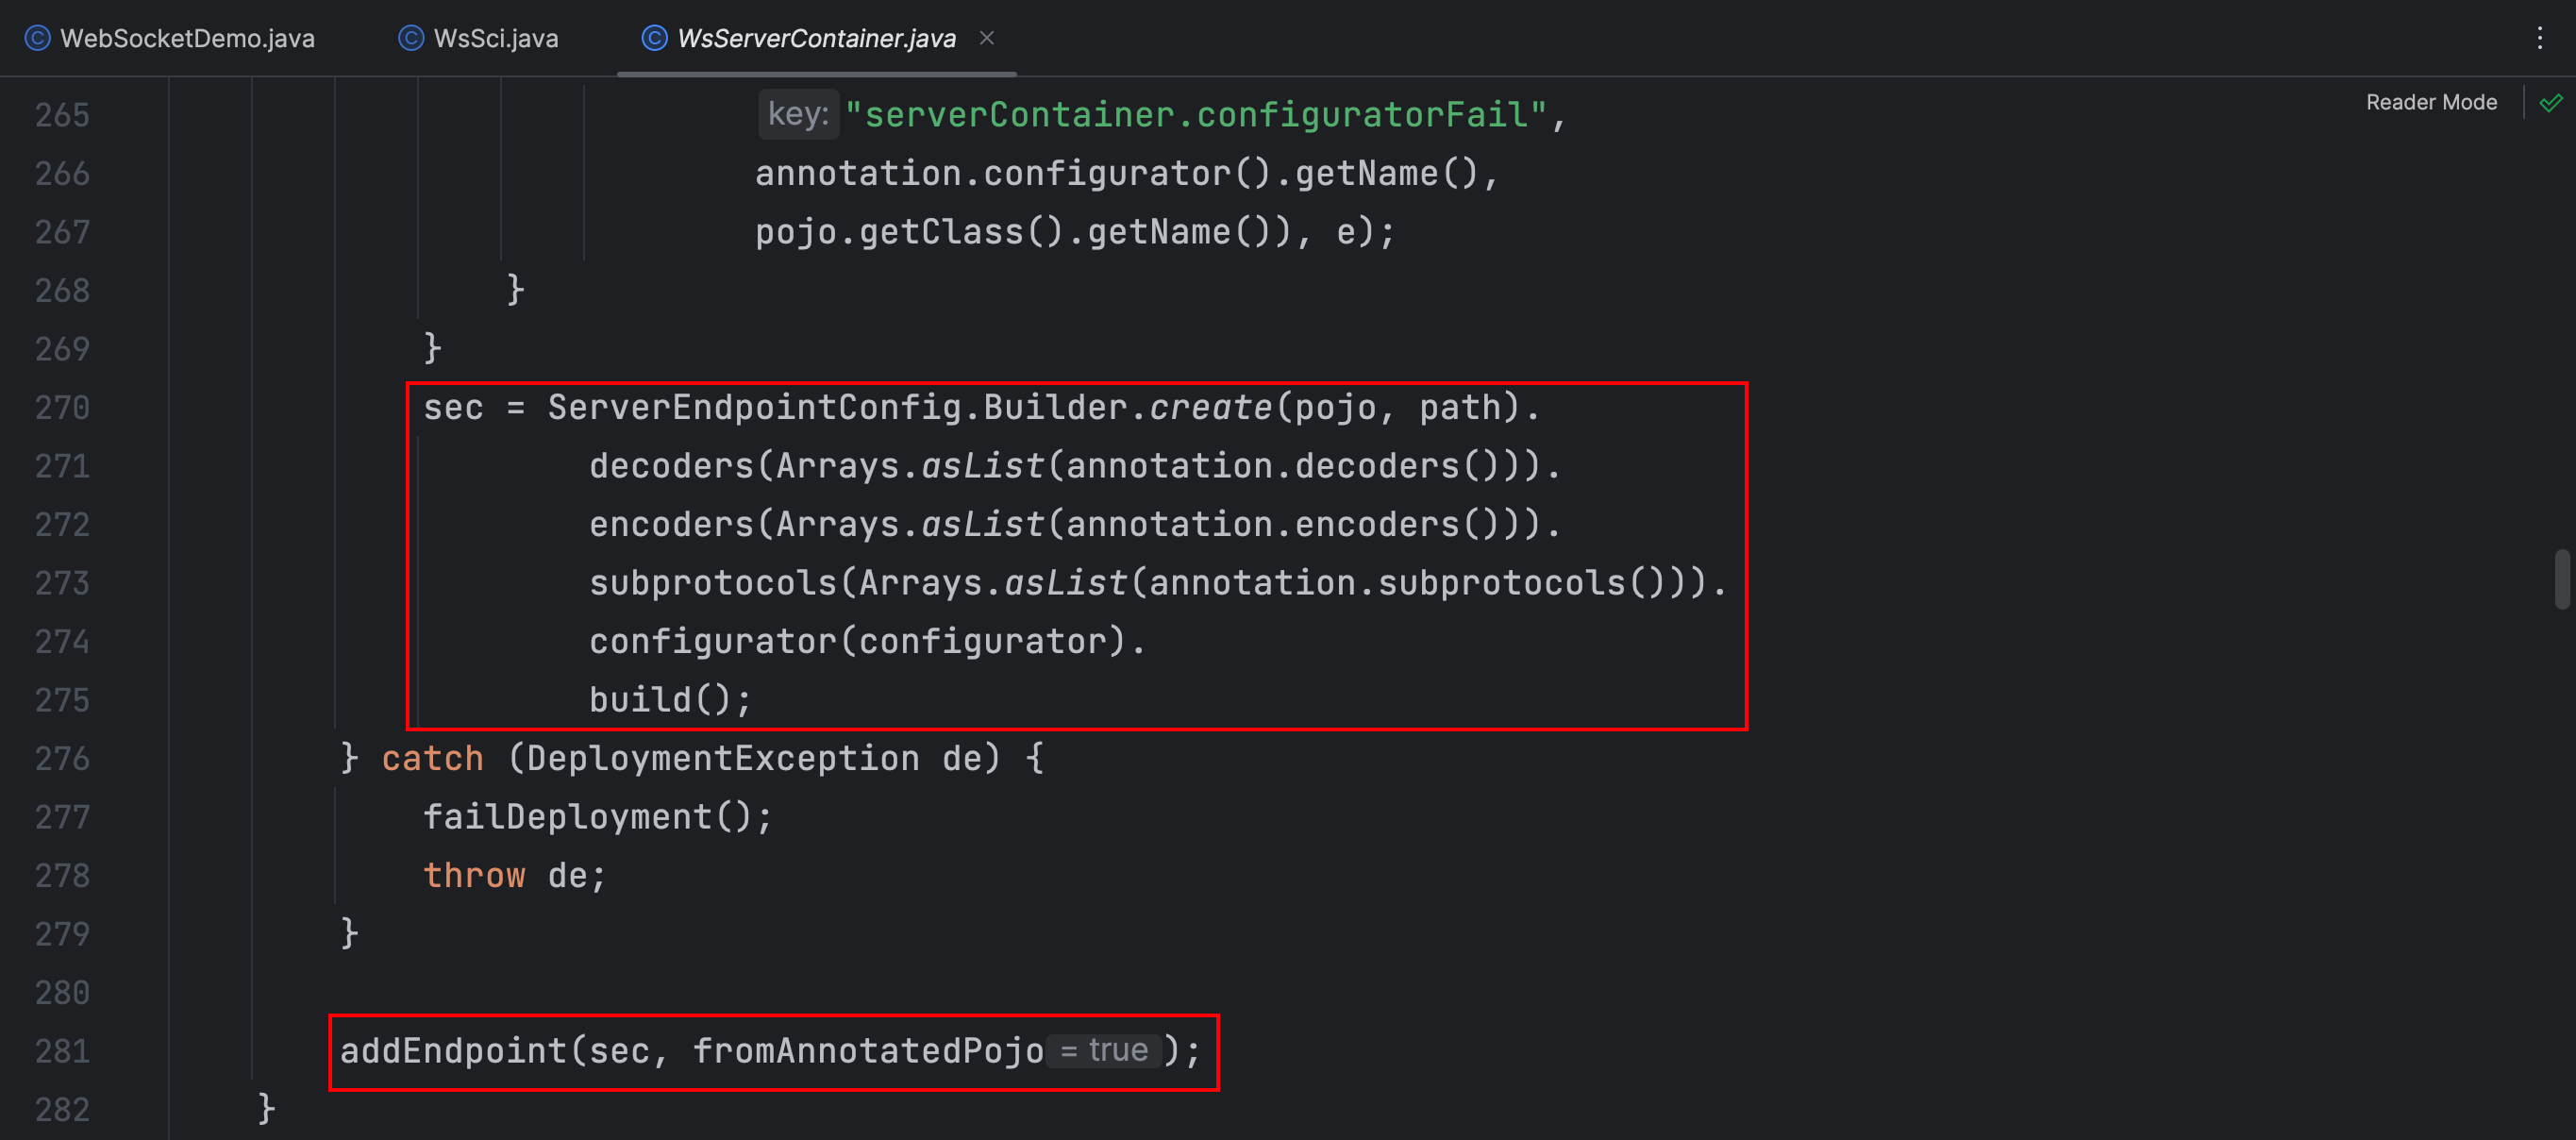Image resolution: width=2576 pixels, height=1140 pixels.
Task: Click the key: inlay hint near serverContainer.configuratorFail
Action: tap(797, 113)
